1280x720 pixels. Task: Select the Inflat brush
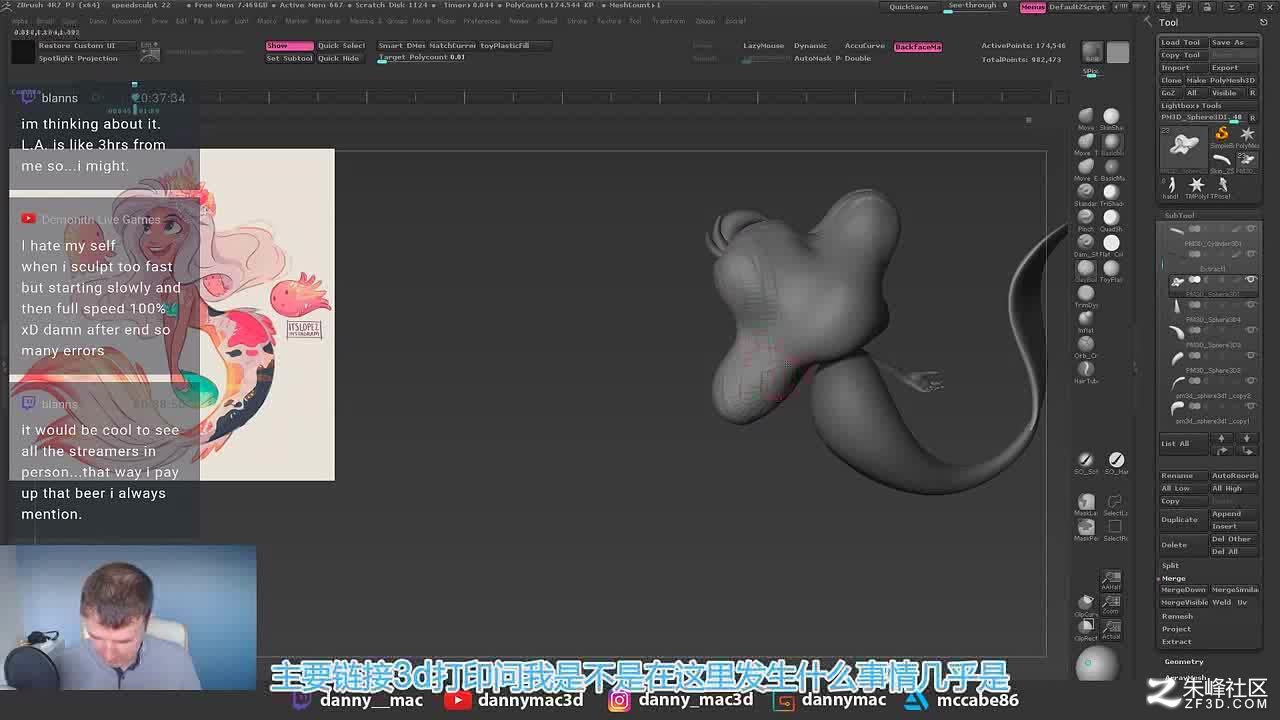coord(1086,321)
